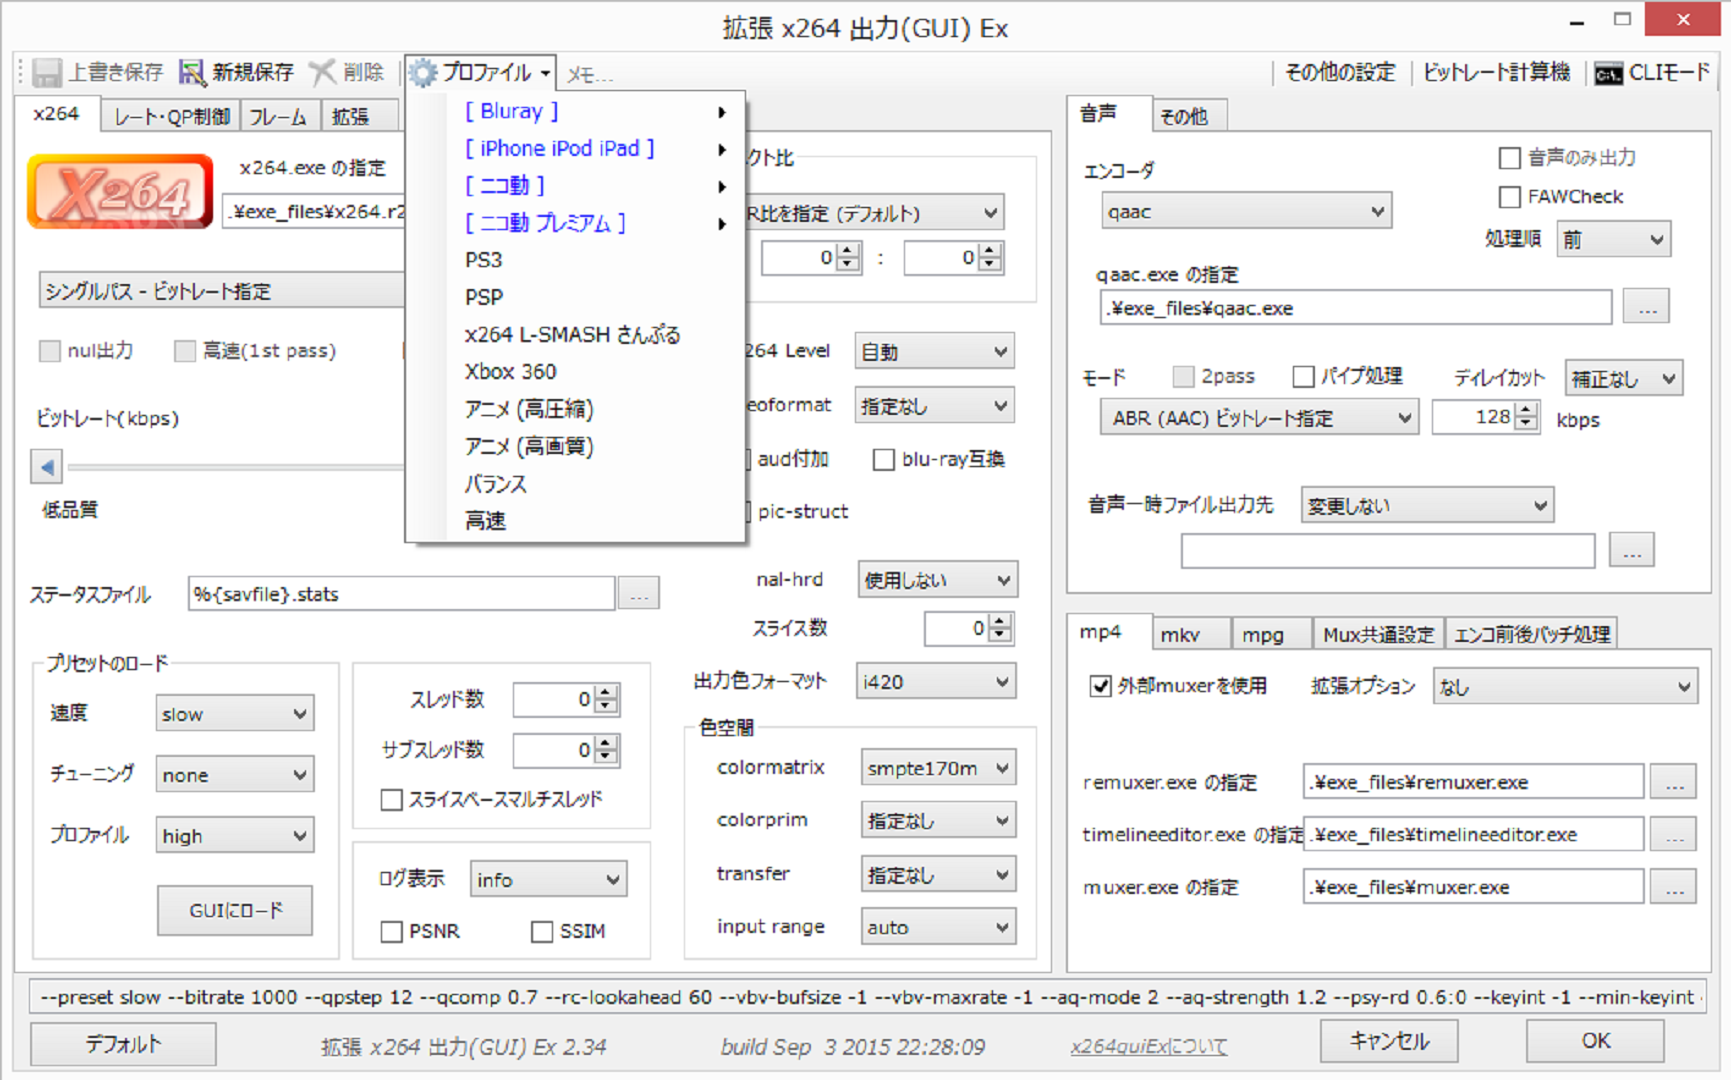Uncheck 外部muxerを使用 checkbox

[x=1100, y=686]
